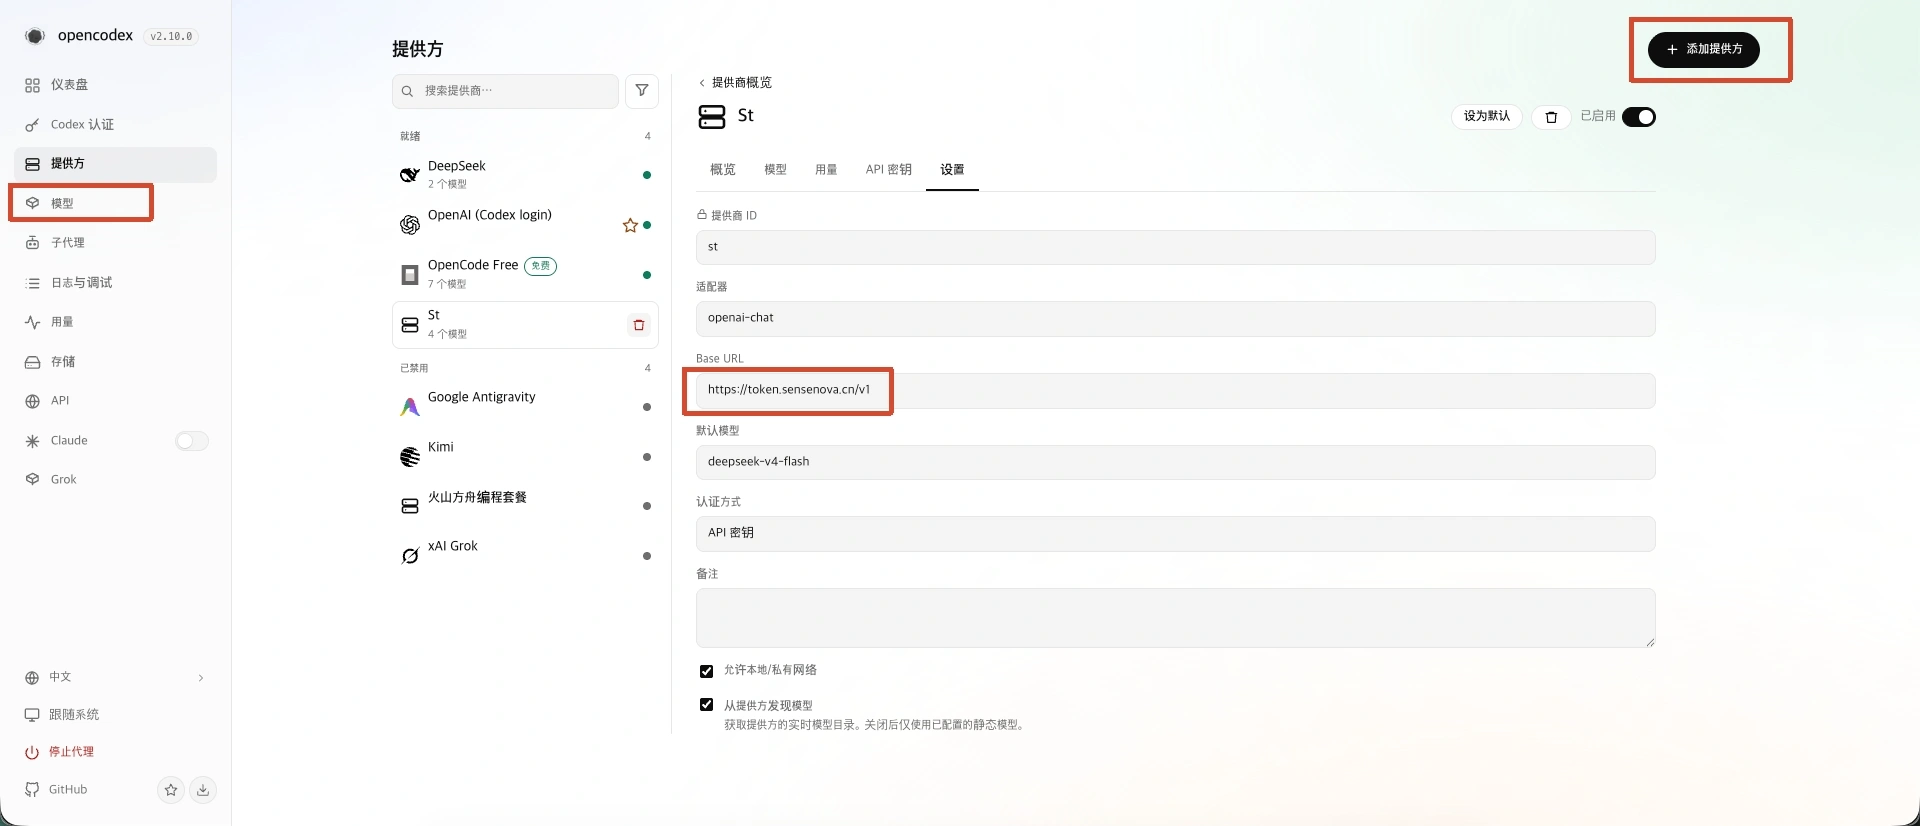
Task: Select the DeepSeek provider
Action: coord(525,175)
